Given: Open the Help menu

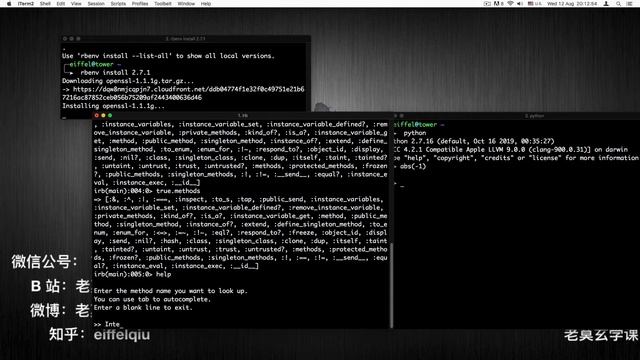Looking at the screenshot, I should click(206, 4).
